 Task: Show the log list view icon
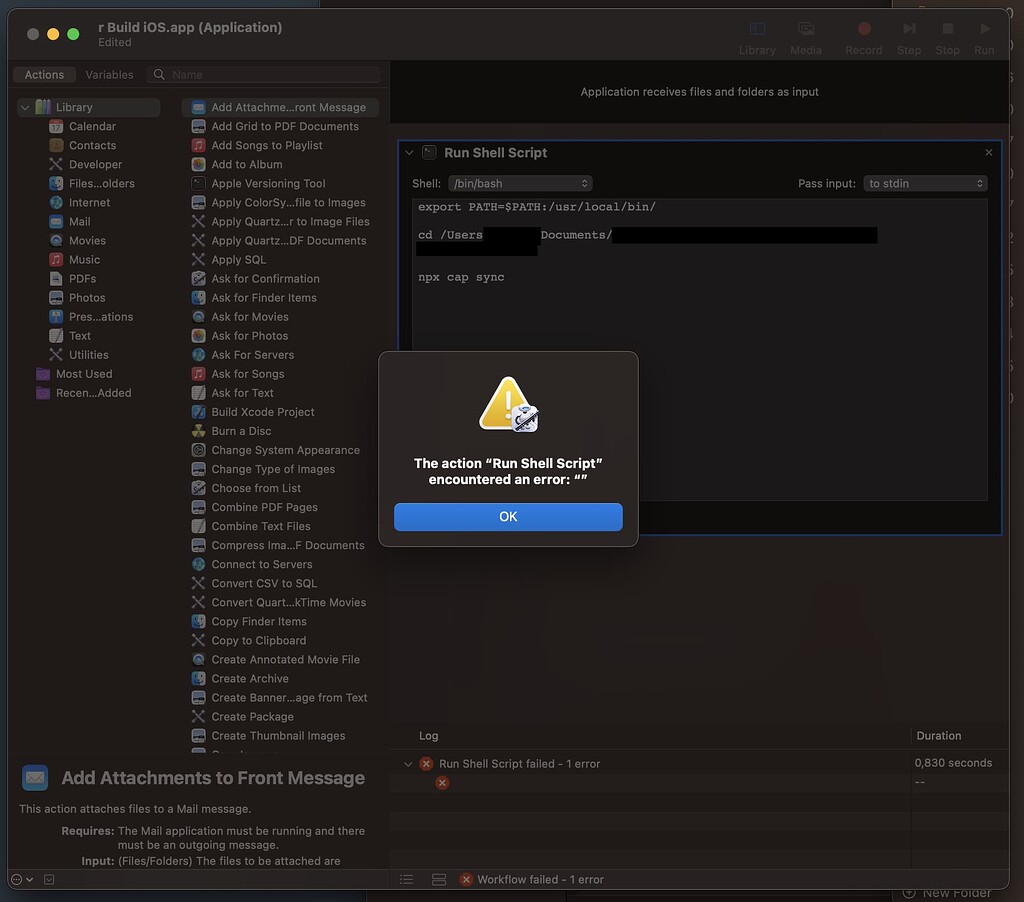point(406,880)
